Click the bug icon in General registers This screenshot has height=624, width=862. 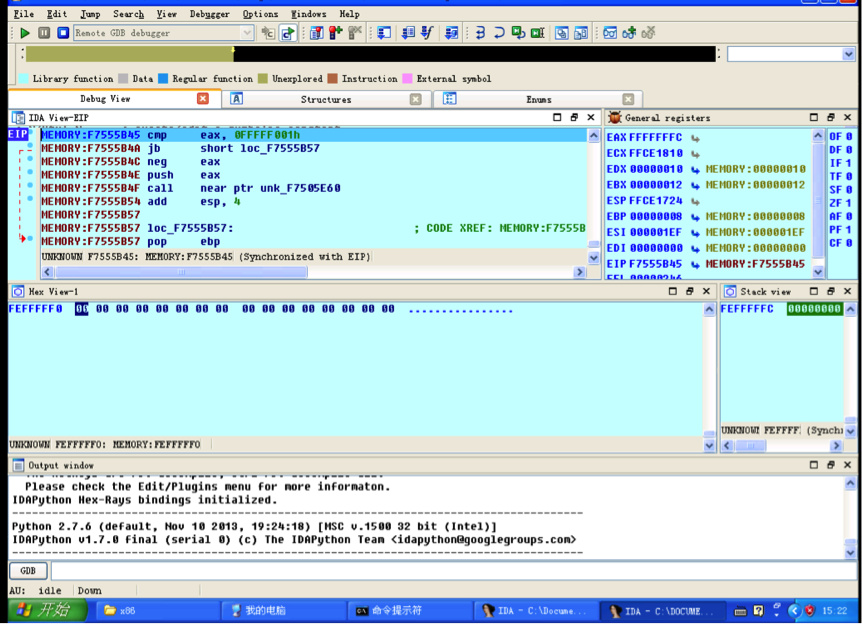pyautogui.click(x=615, y=118)
